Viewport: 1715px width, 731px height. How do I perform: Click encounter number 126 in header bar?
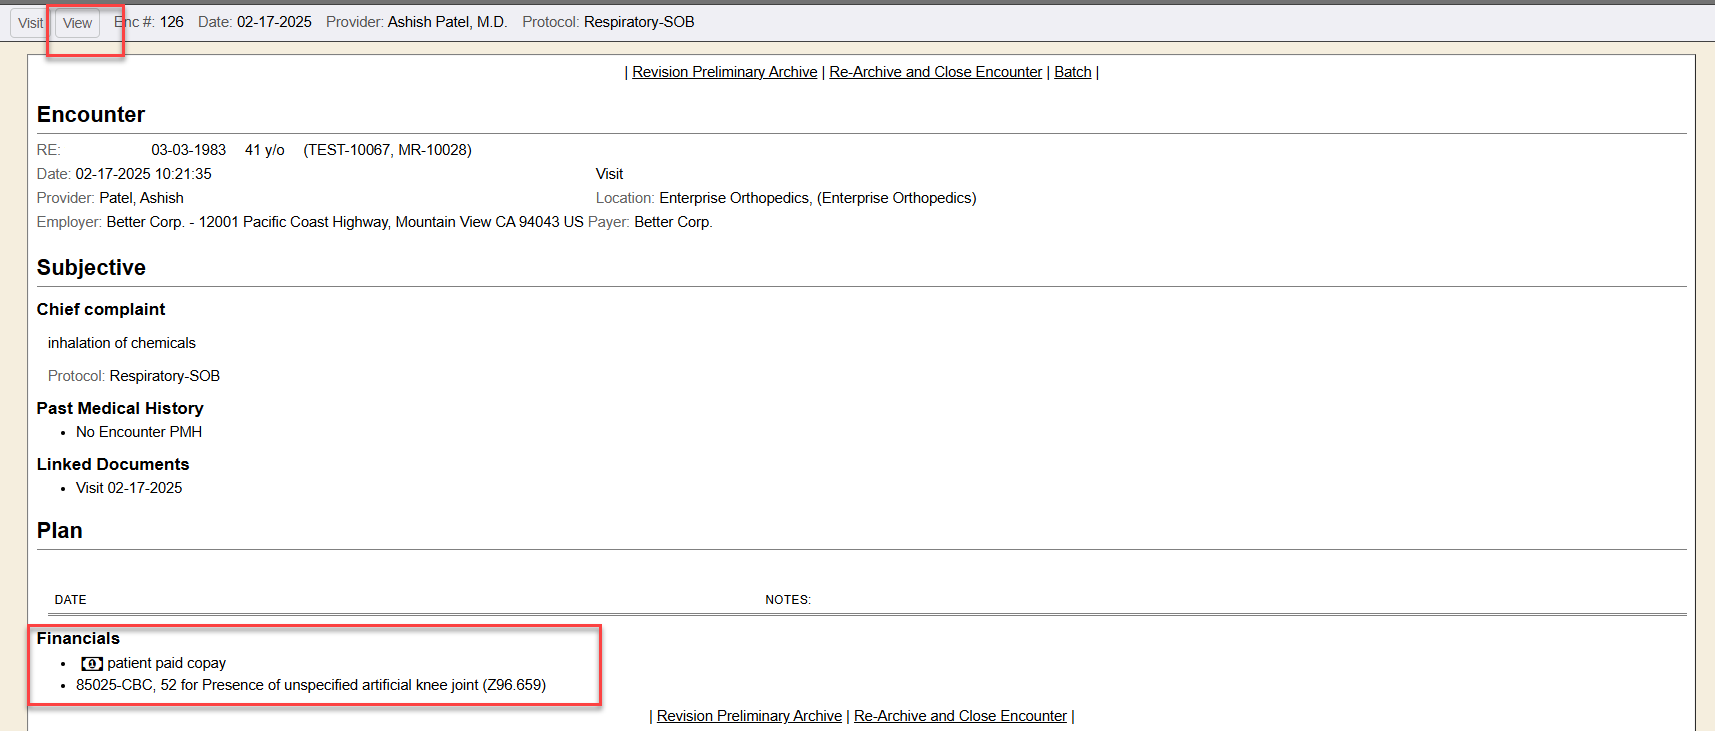pyautogui.click(x=172, y=22)
